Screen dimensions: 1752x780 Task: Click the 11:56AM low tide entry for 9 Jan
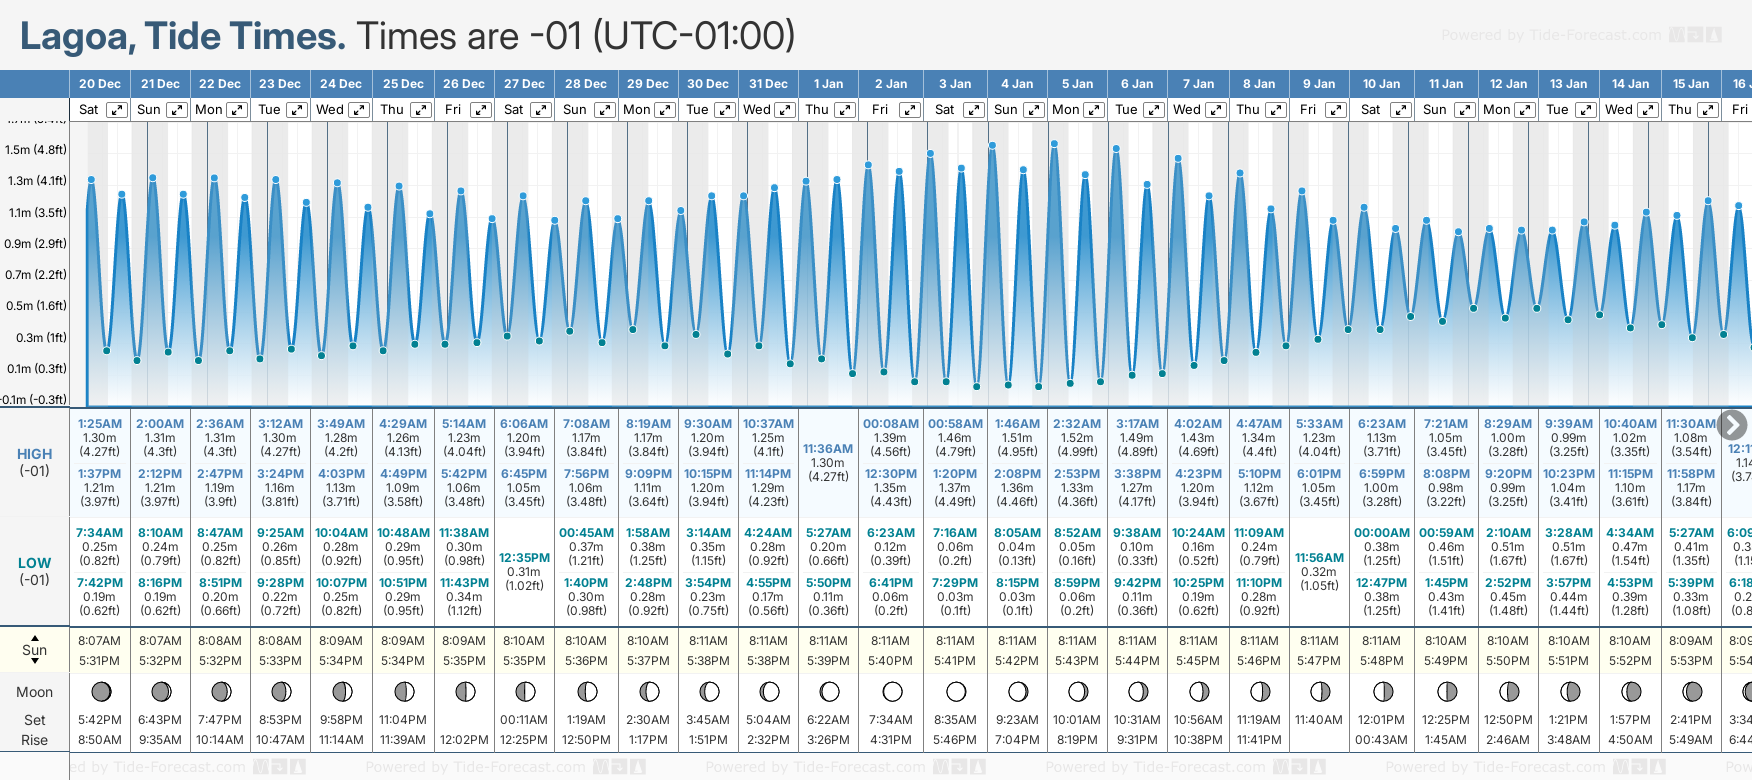(x=1319, y=558)
